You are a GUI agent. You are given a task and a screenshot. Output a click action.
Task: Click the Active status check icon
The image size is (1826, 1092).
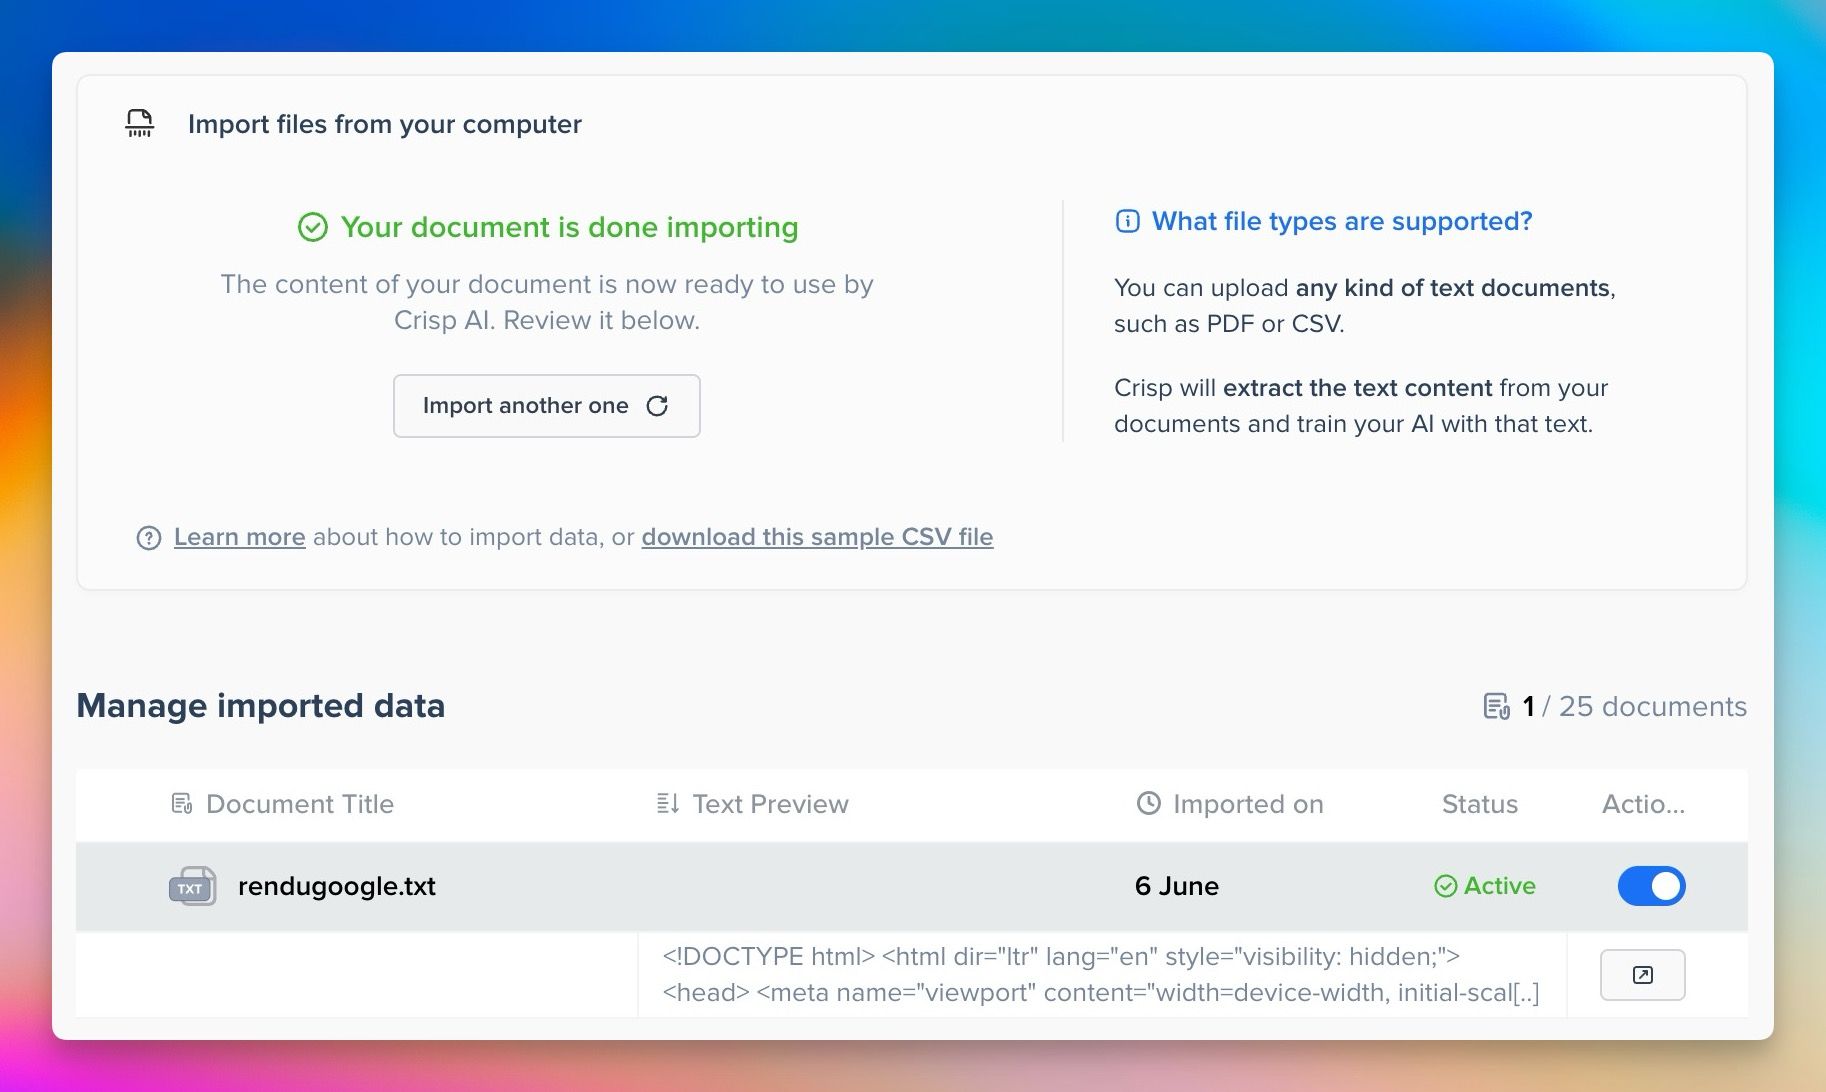[1445, 886]
